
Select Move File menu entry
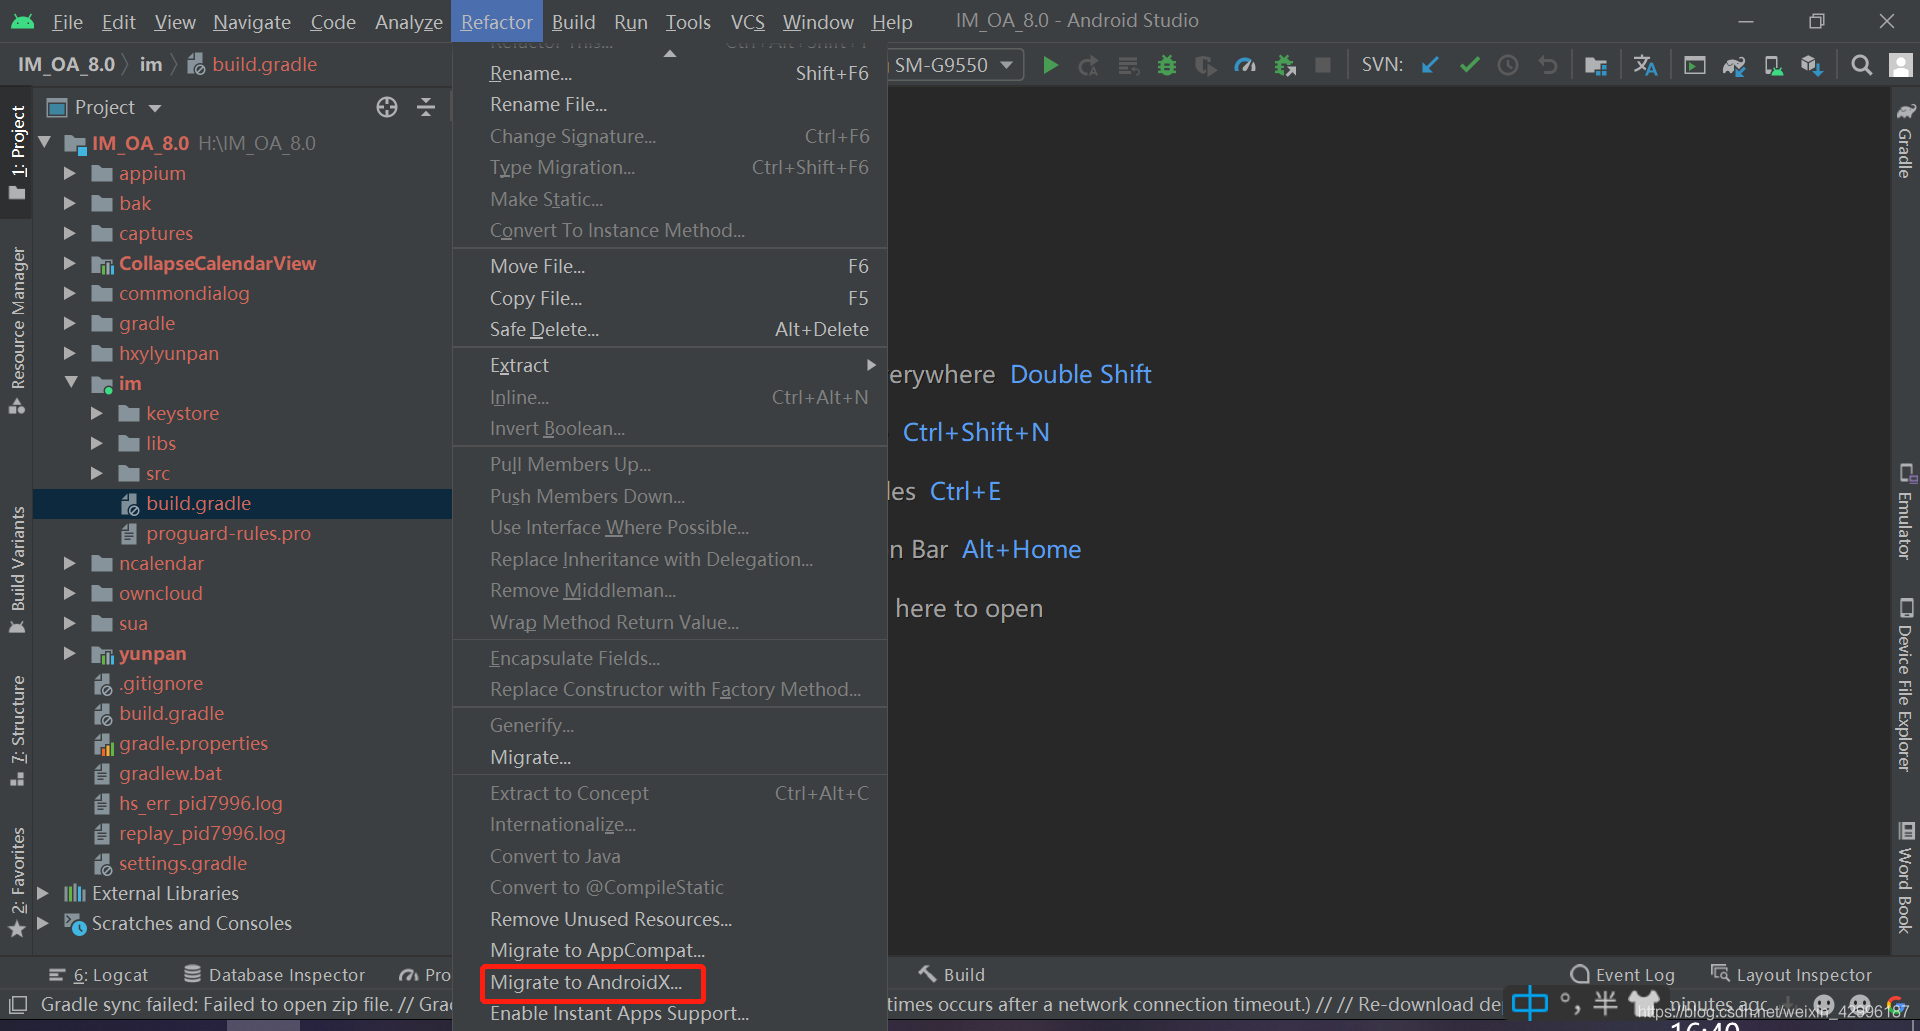coord(670,266)
